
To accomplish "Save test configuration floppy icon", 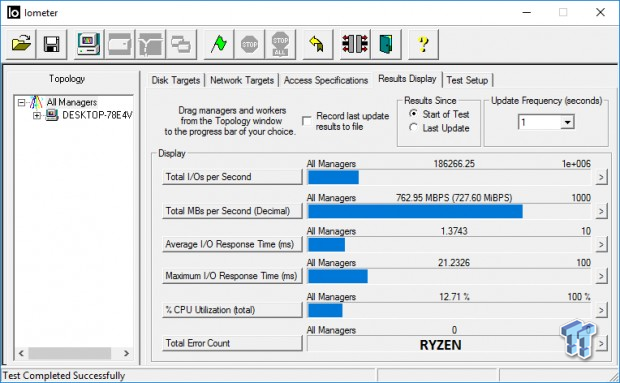I will click(52, 44).
